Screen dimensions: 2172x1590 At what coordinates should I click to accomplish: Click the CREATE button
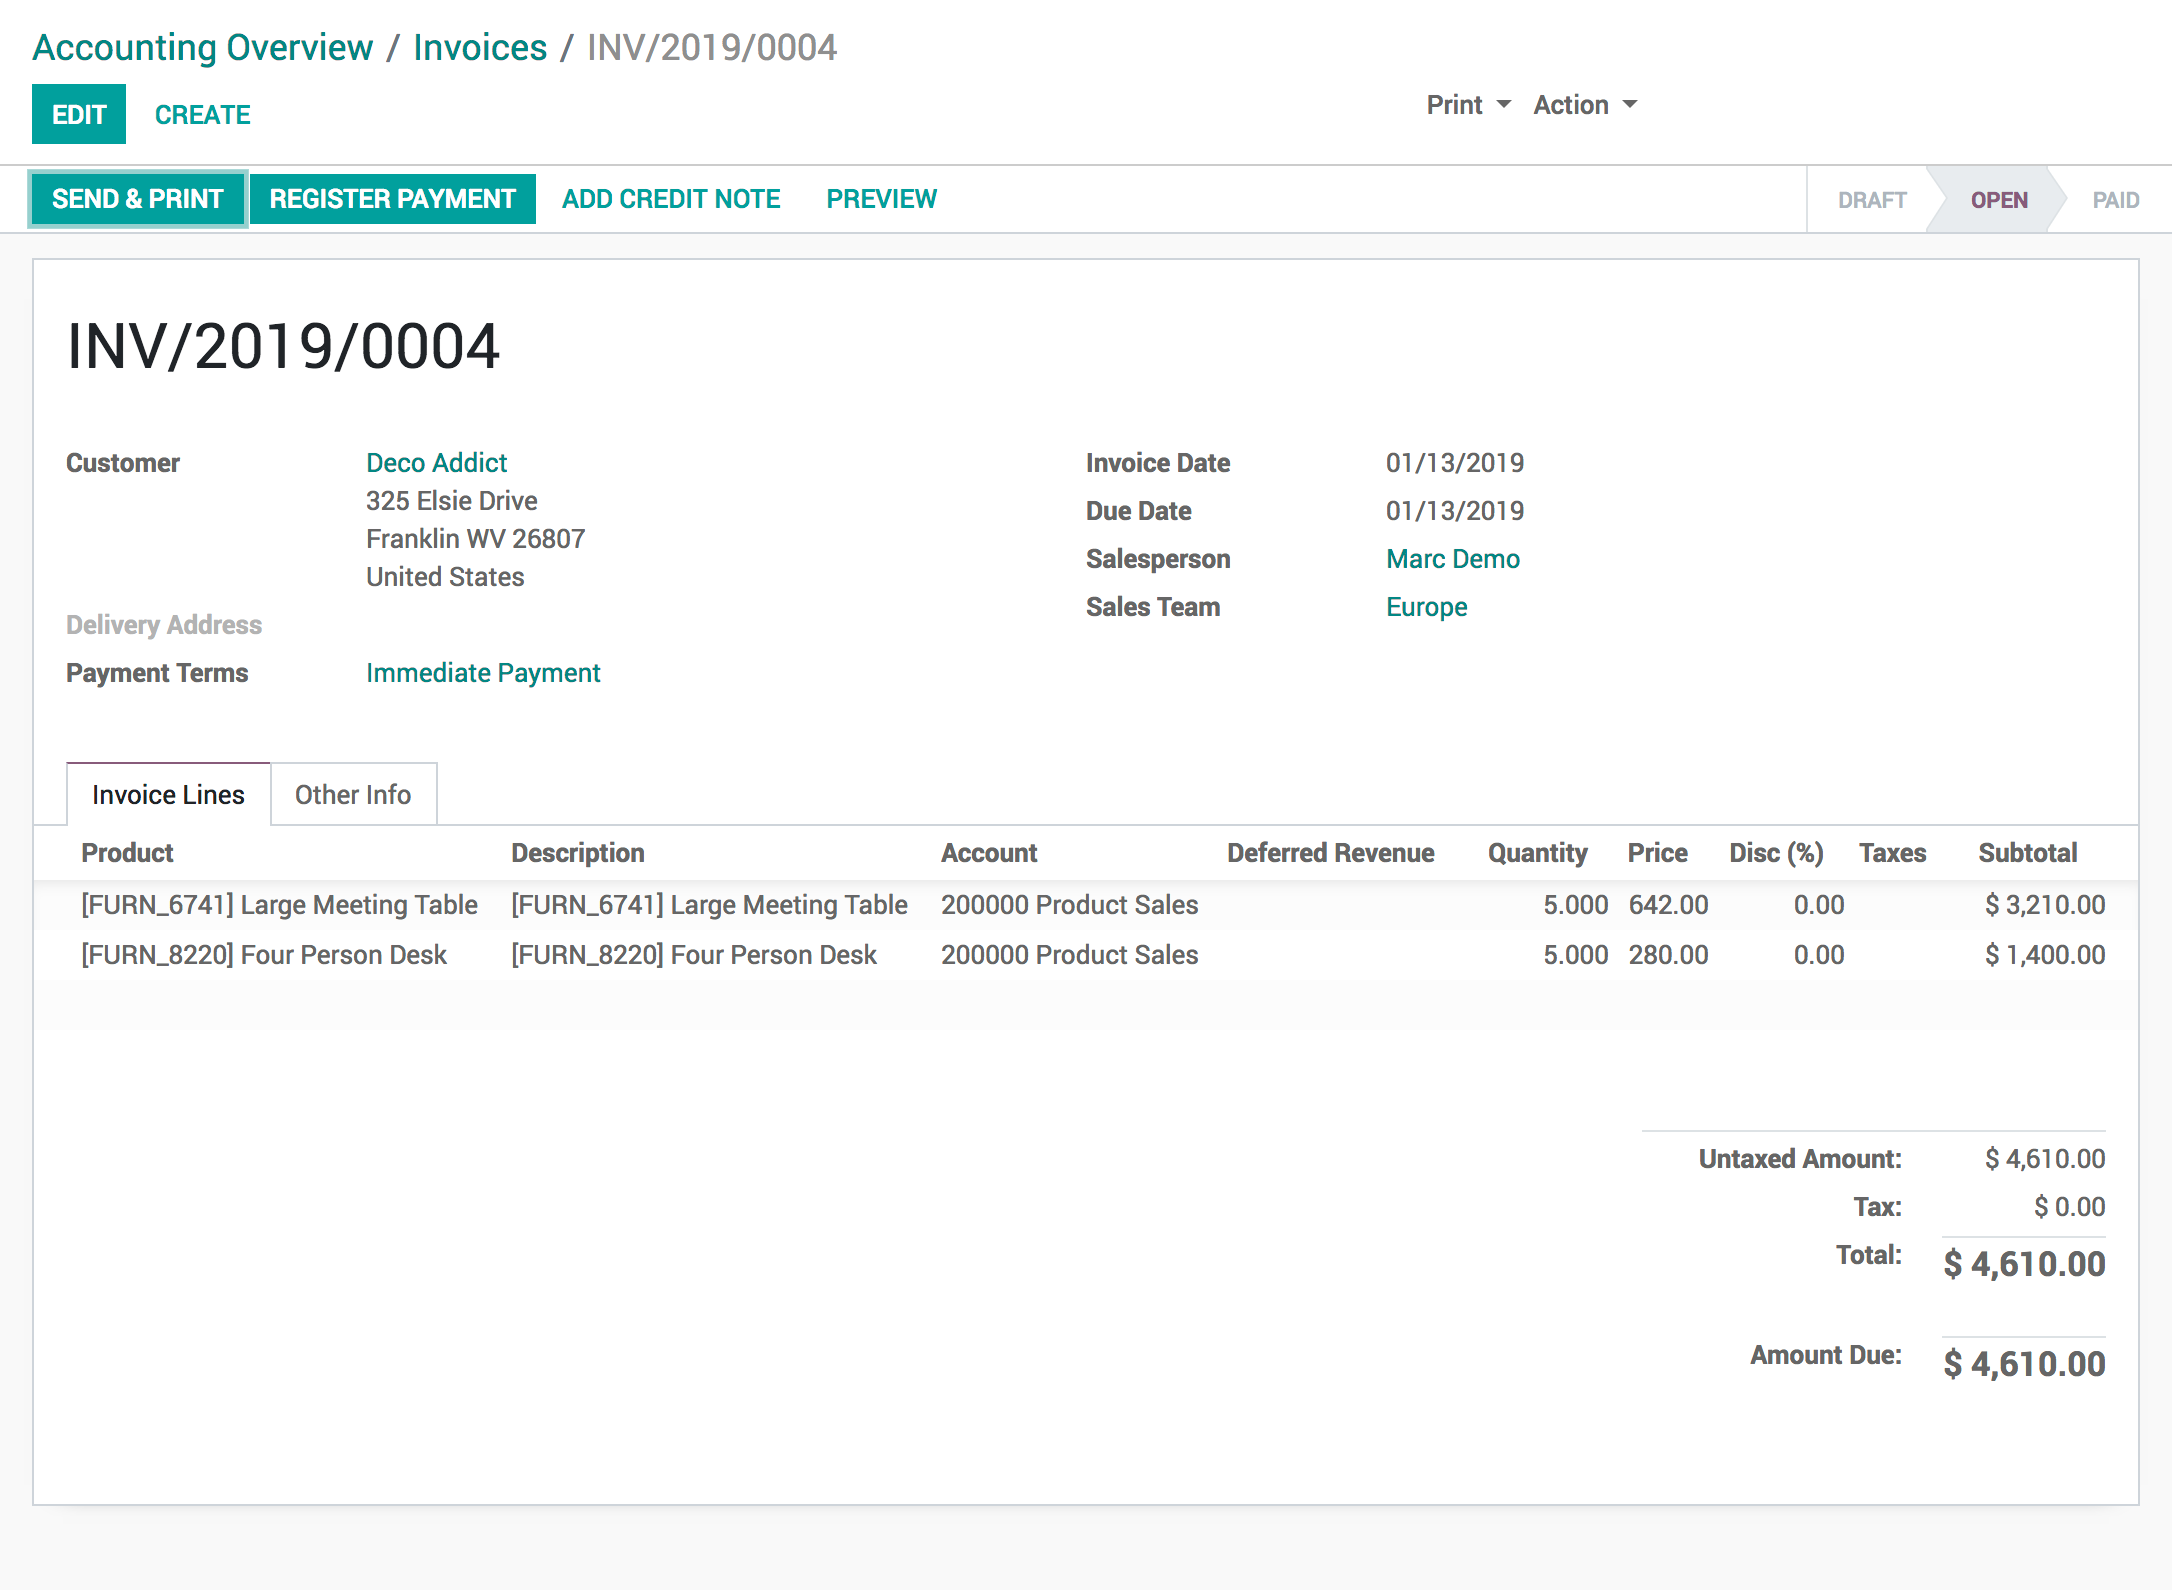click(x=204, y=115)
